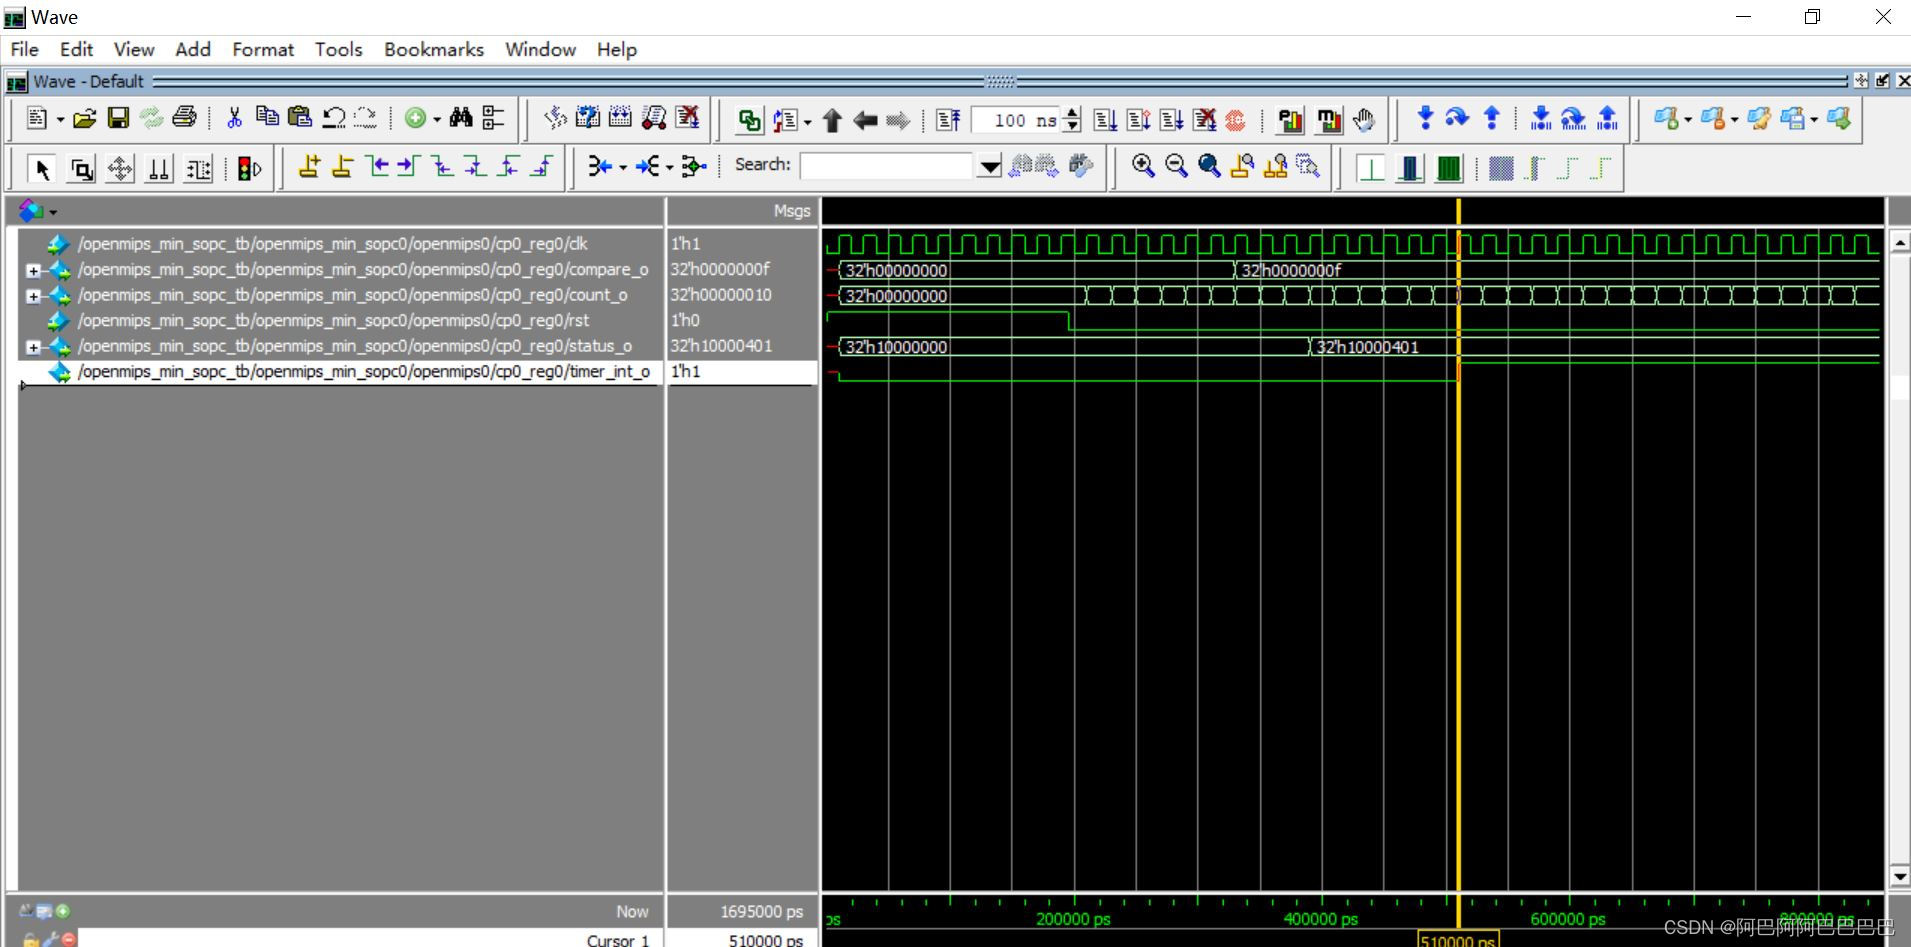Open the File menu
This screenshot has height=947, width=1911.
click(x=24, y=49)
